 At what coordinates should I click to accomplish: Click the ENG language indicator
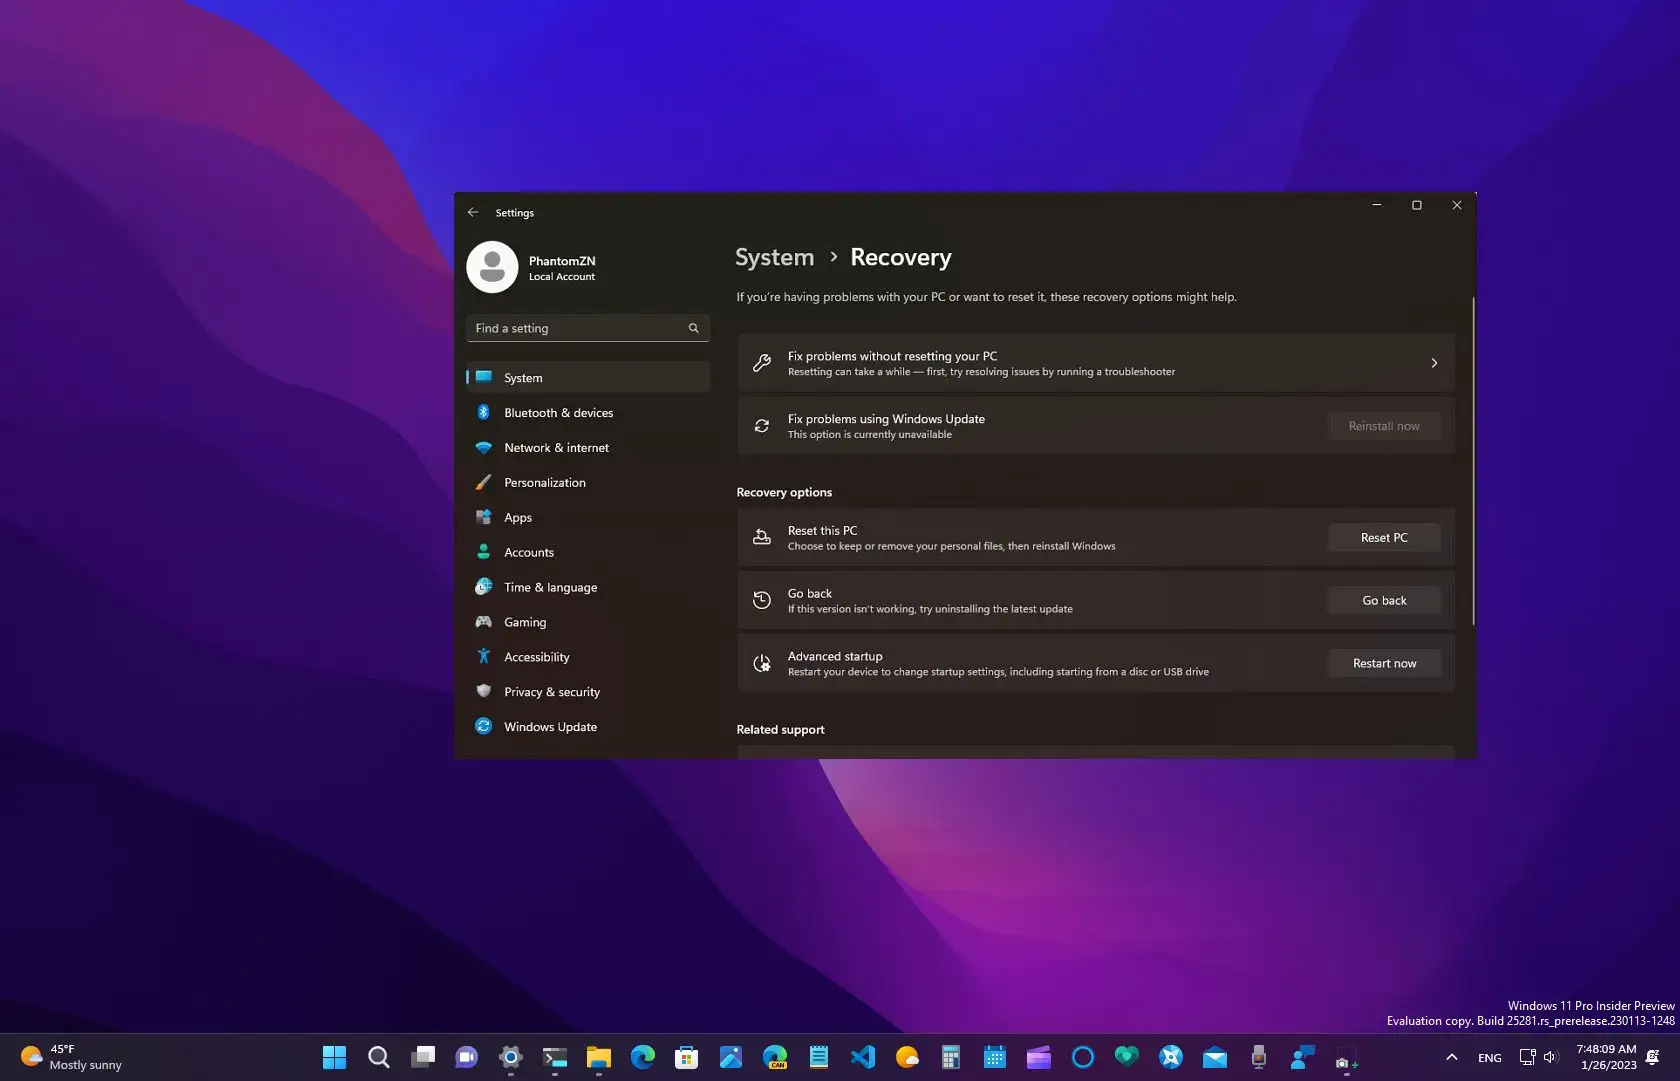(x=1490, y=1057)
